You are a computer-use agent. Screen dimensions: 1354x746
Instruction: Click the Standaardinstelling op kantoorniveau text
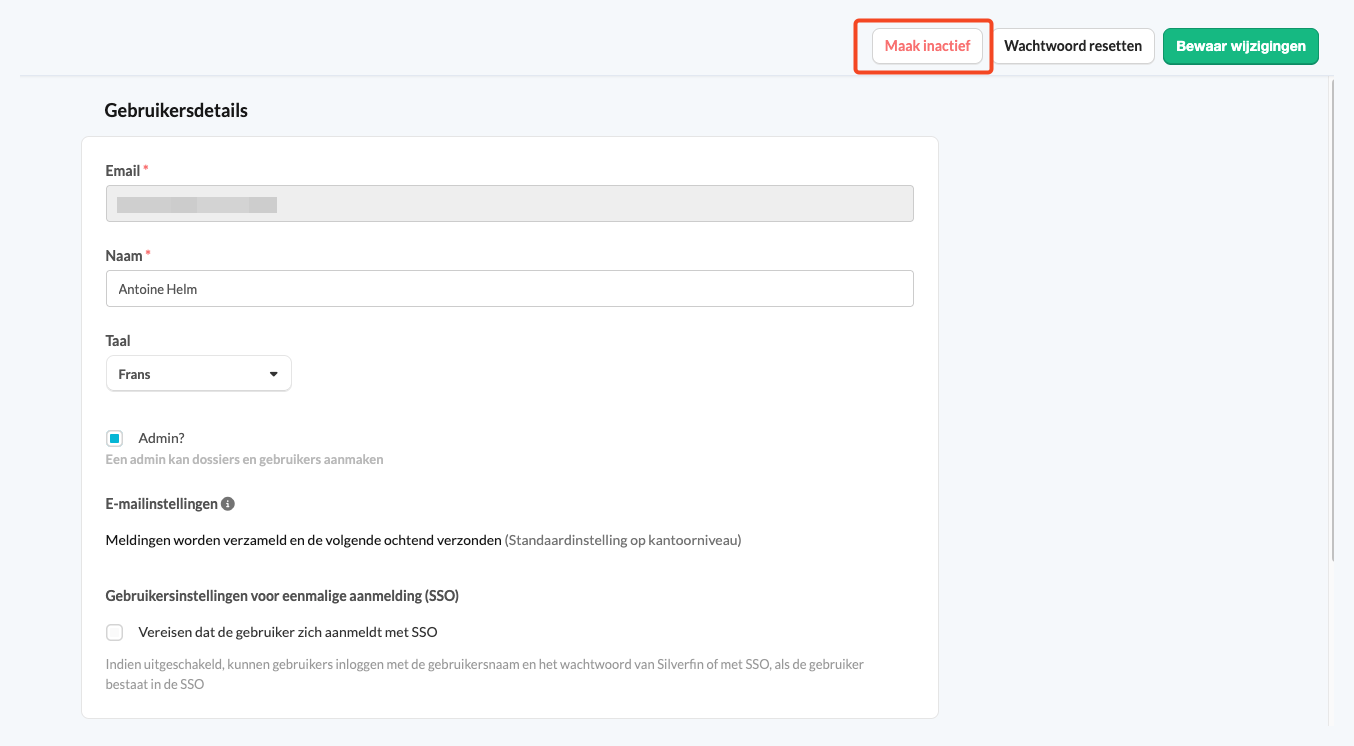click(x=623, y=540)
